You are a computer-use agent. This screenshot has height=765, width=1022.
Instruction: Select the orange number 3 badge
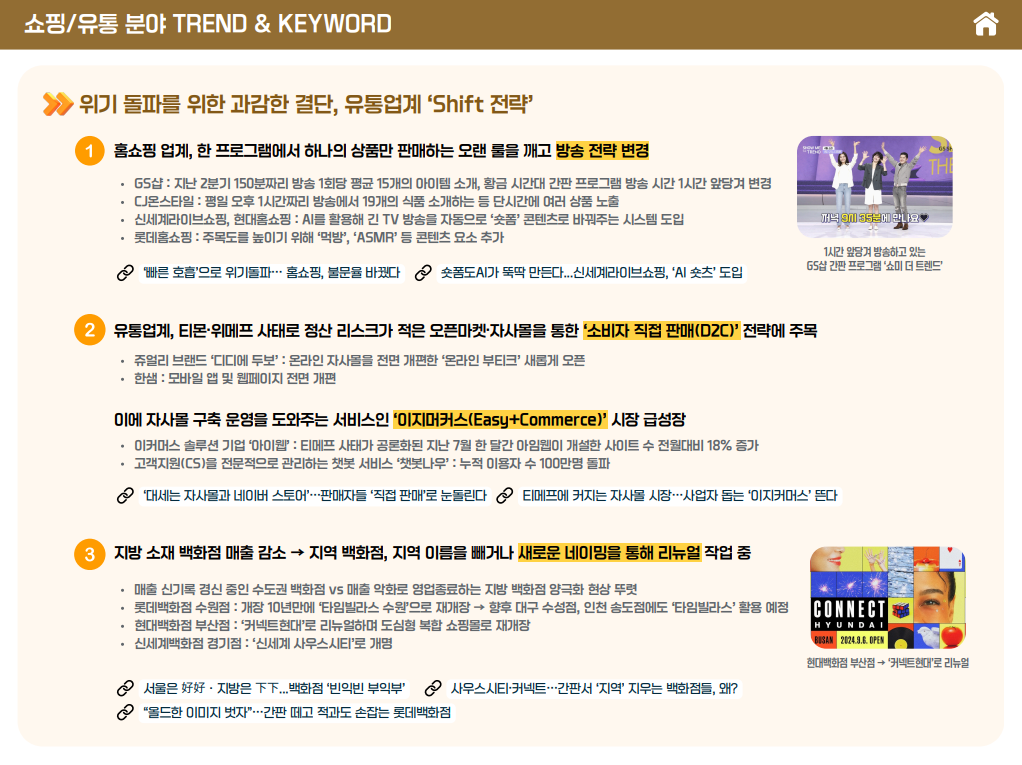tap(89, 554)
